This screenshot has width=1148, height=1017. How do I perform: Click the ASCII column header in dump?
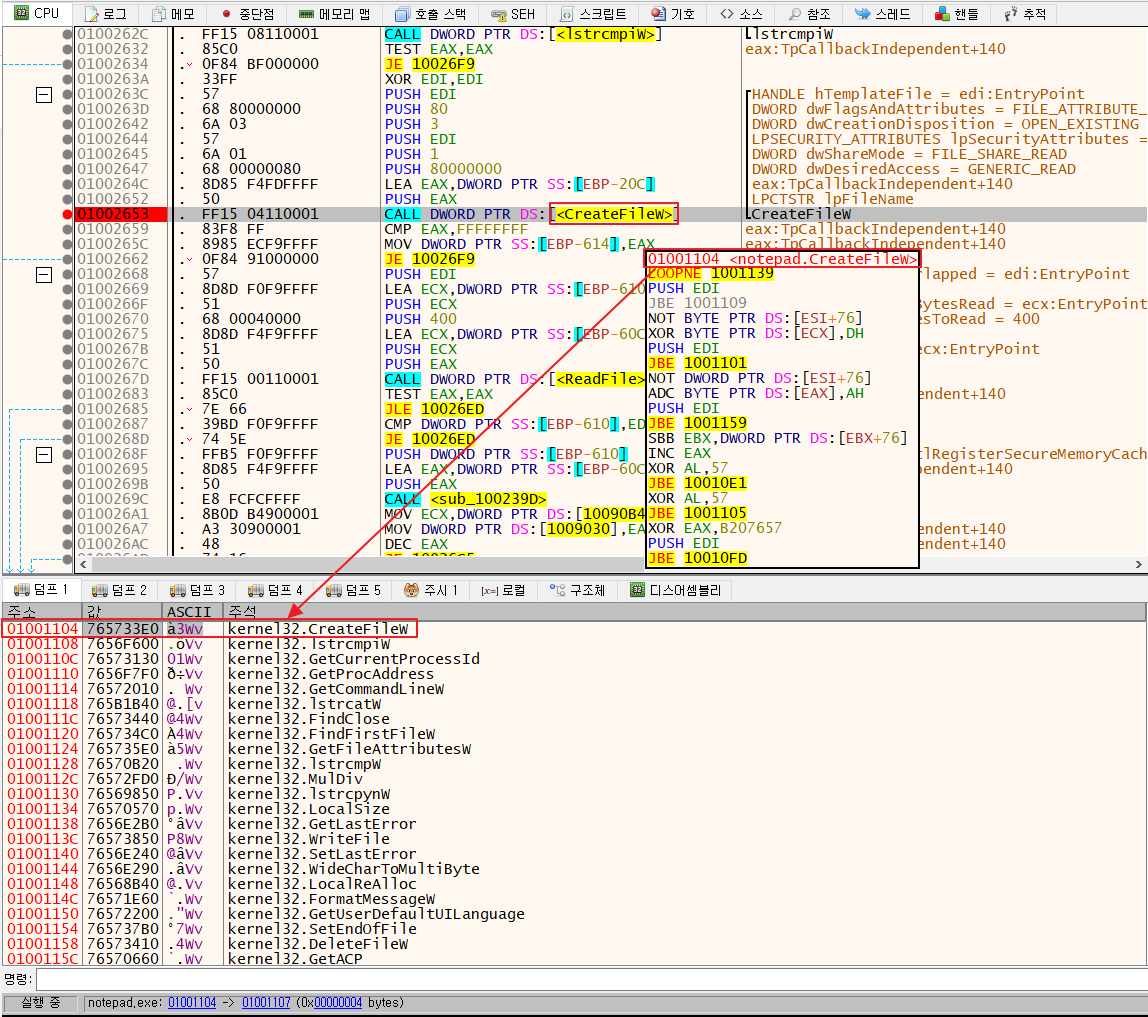point(193,611)
